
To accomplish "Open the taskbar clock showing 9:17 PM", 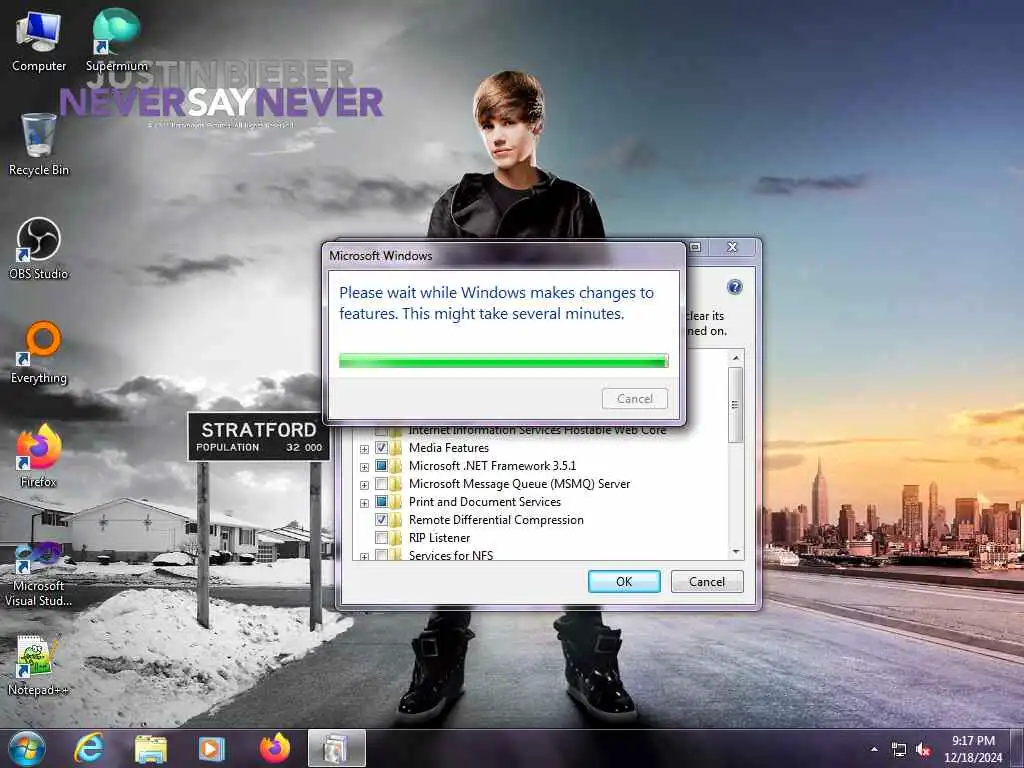I will 973,749.
